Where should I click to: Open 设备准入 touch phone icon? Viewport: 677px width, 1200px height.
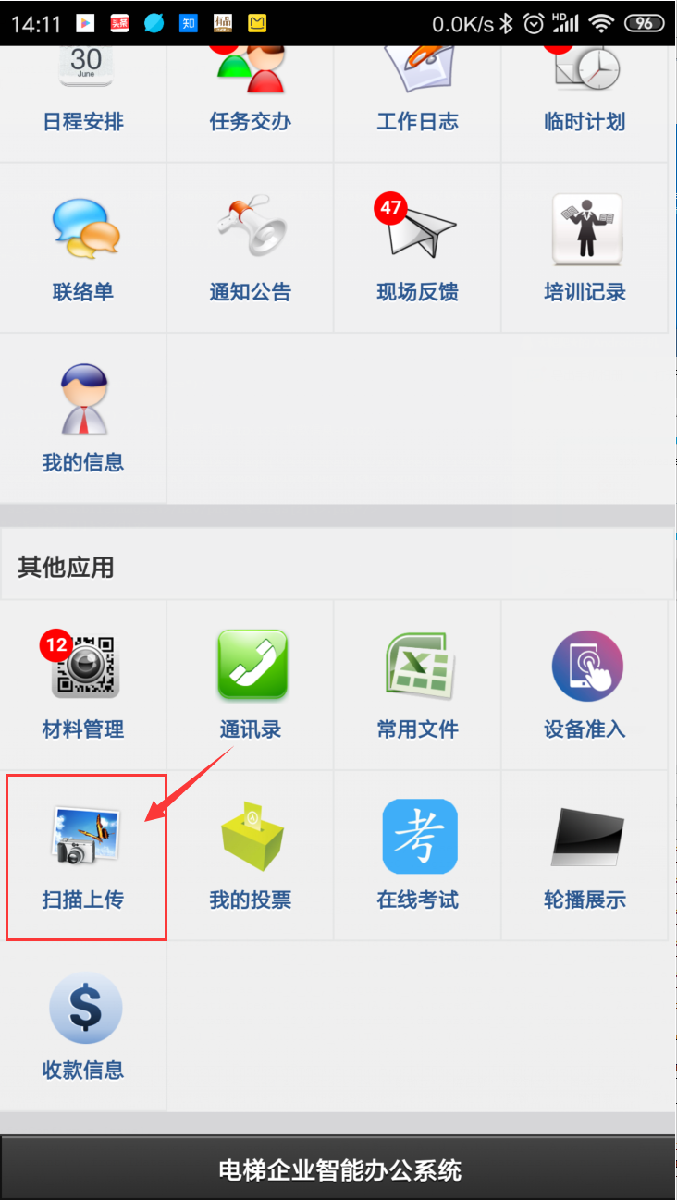(587, 666)
